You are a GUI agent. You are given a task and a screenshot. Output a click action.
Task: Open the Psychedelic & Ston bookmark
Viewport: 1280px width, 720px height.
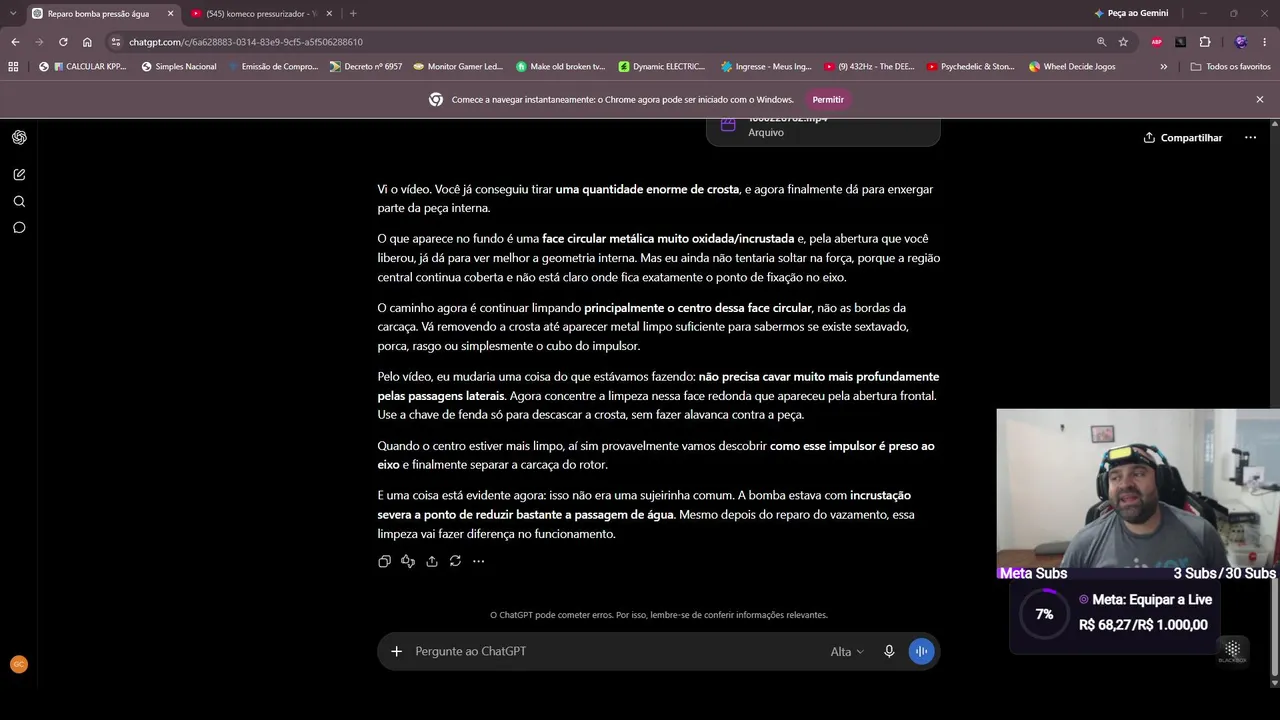[x=971, y=67]
